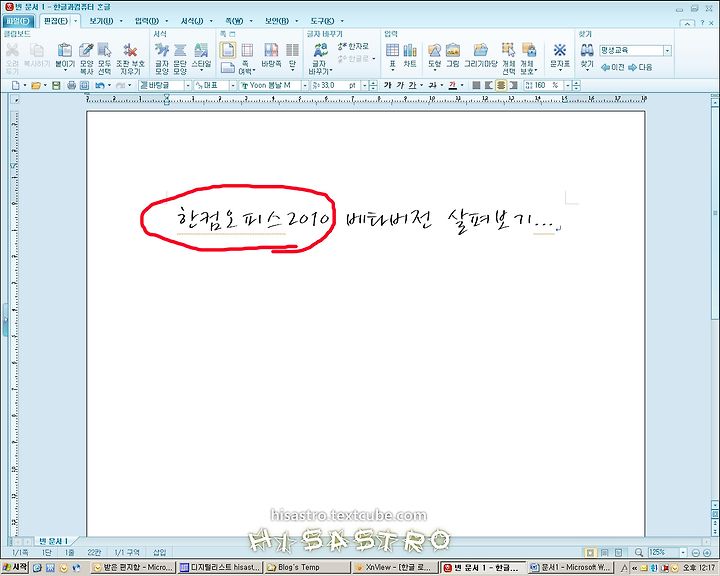Open the View (보기) menu
This screenshot has height=576, width=720.
click(x=101, y=21)
